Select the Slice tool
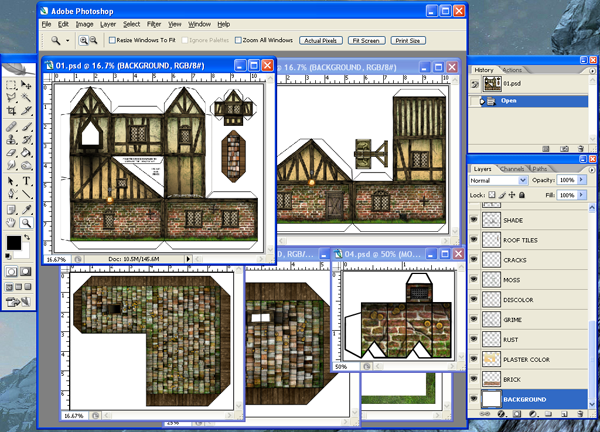The width and height of the screenshot is (600, 432). [x=26, y=111]
